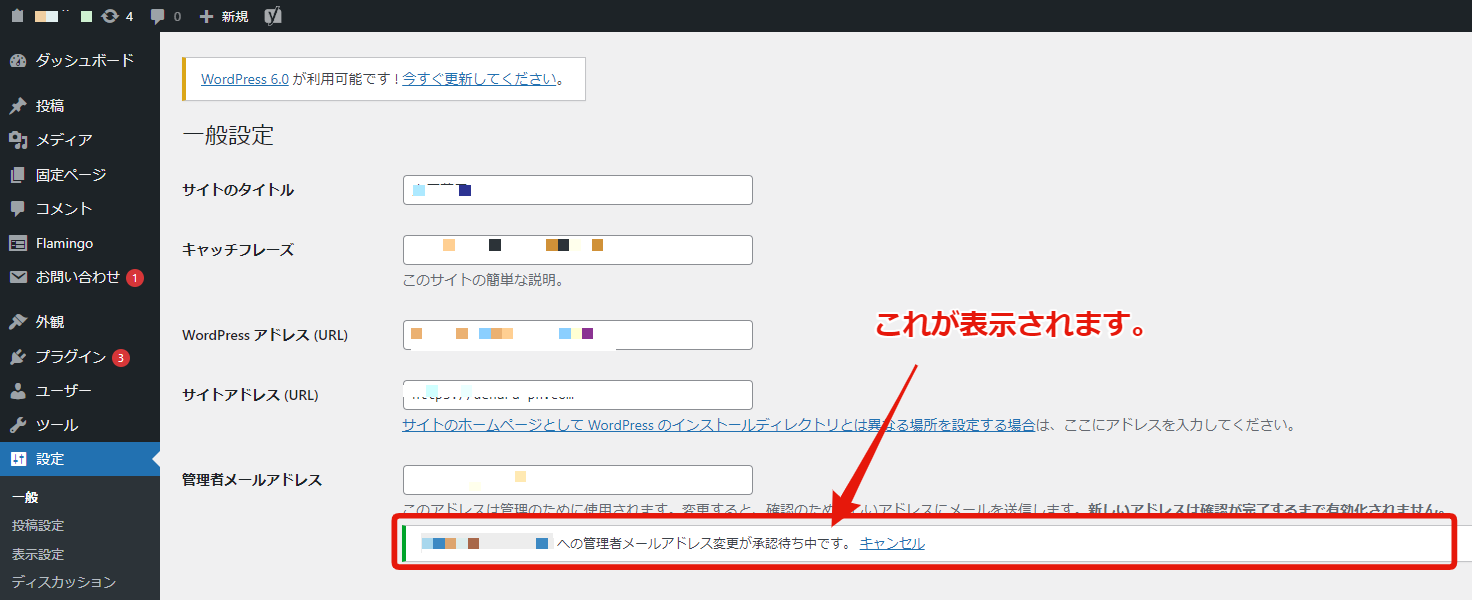Click the pages icon beside 固定ページ

[x=17, y=175]
